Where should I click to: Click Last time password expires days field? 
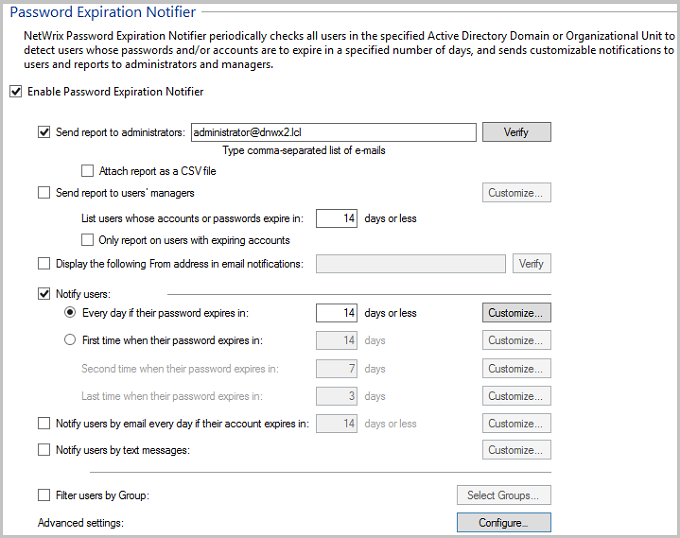click(x=337, y=396)
